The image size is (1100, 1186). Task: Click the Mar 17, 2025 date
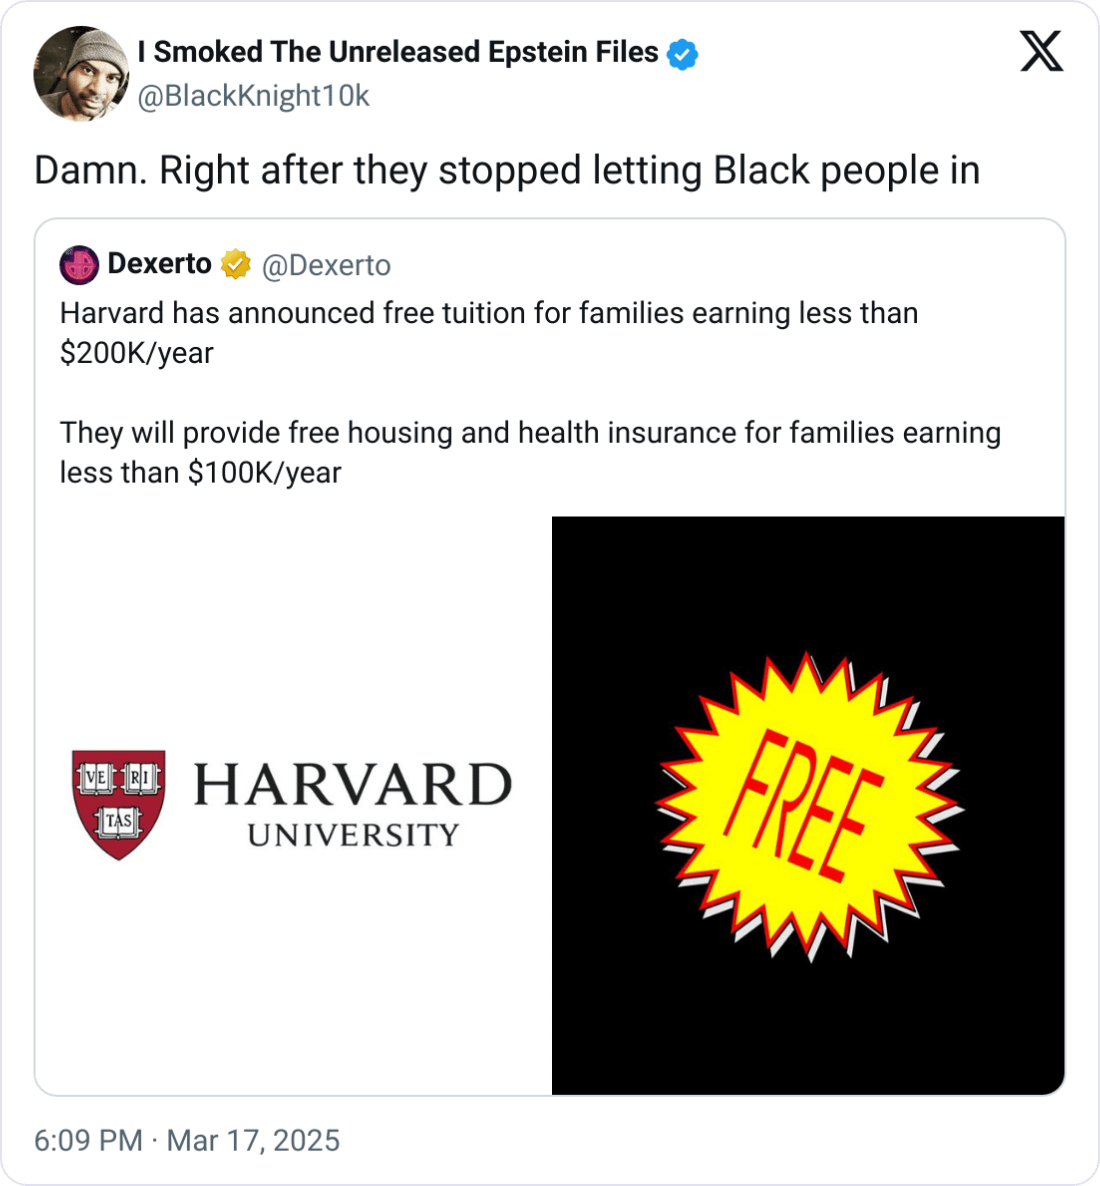coord(253,1140)
